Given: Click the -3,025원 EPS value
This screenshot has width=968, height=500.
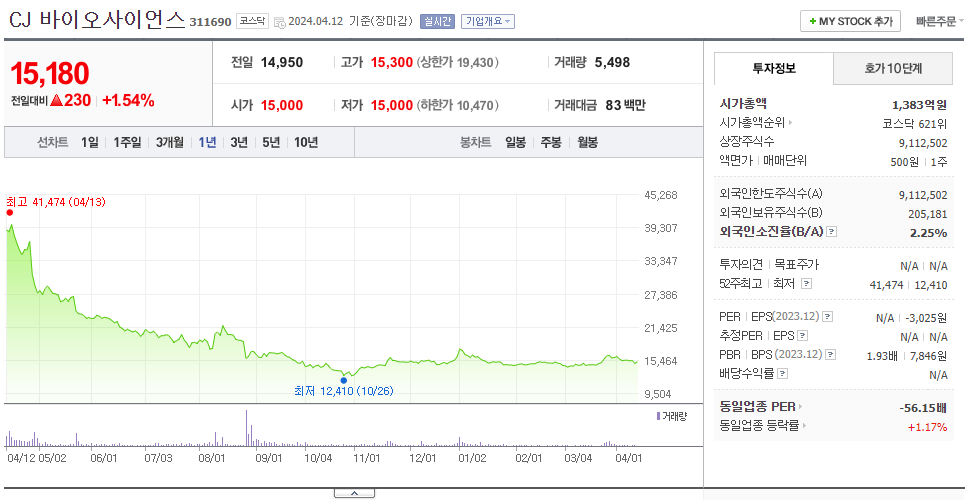Looking at the screenshot, I should tap(926, 318).
